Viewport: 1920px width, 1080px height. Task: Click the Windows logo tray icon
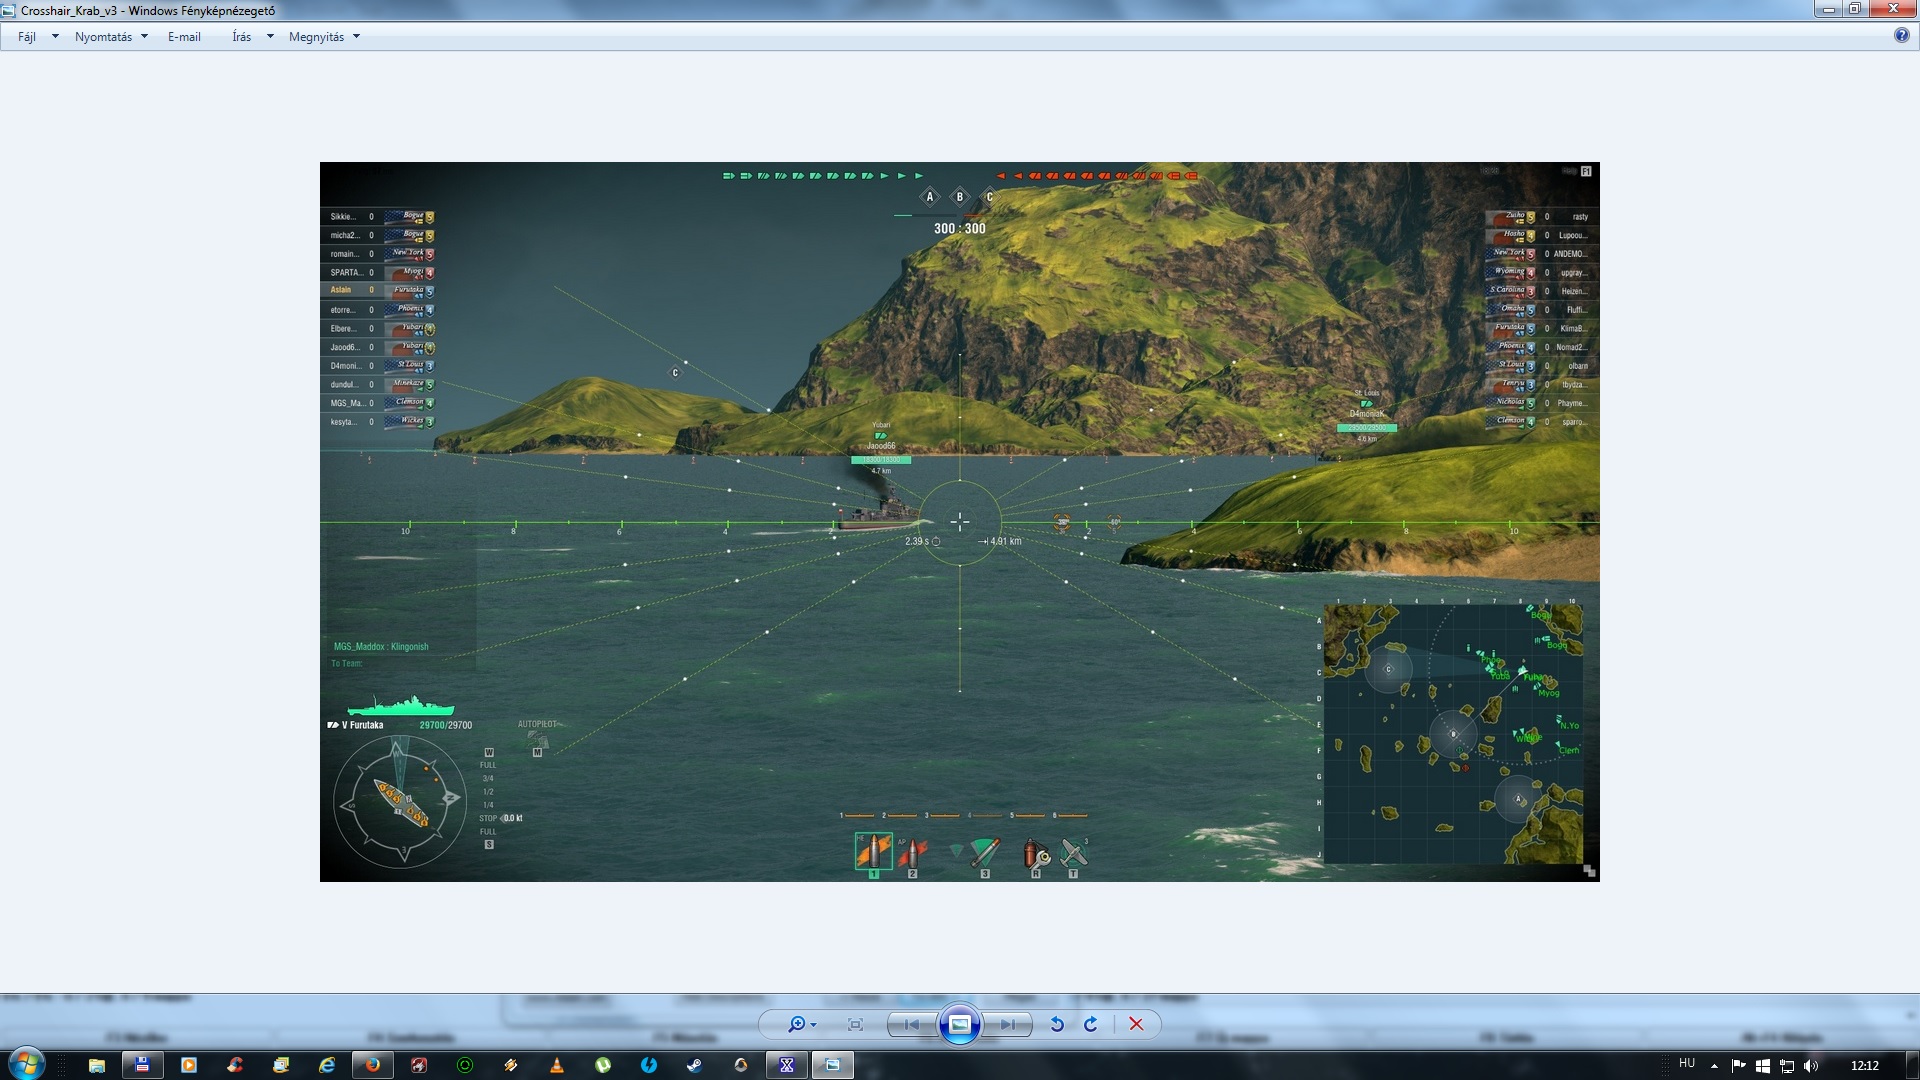click(1762, 1065)
